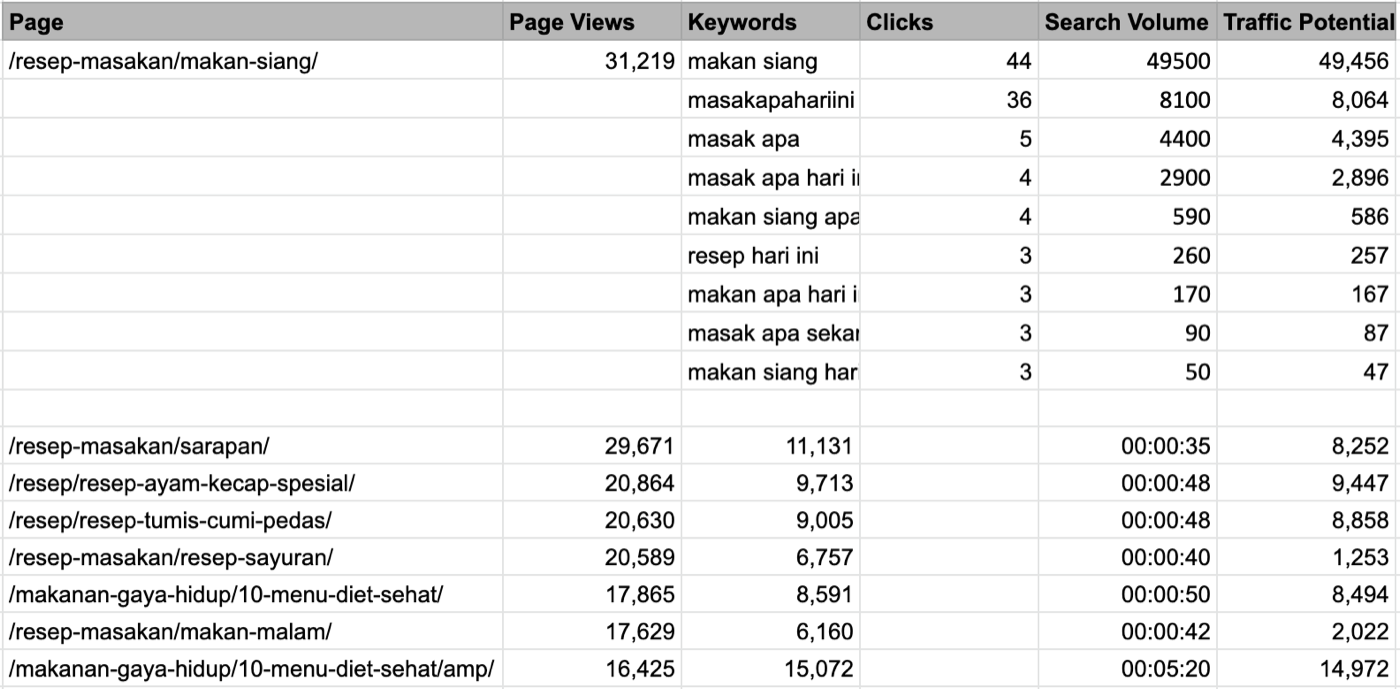Viewport: 1400px width, 689px height.
Task: Click the clicks value 36
Action: (949, 100)
